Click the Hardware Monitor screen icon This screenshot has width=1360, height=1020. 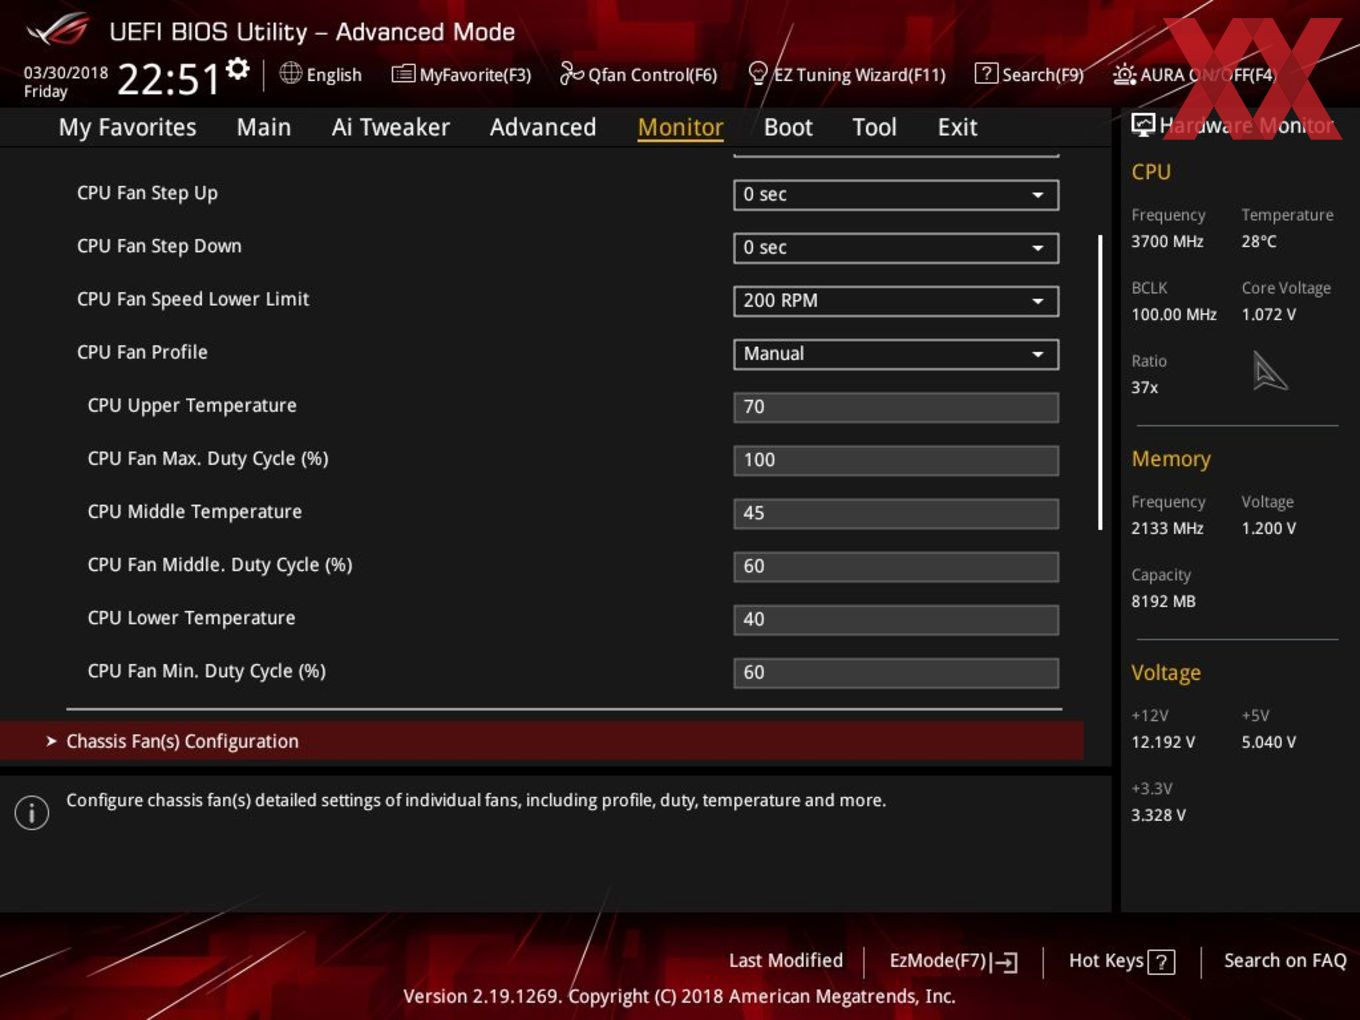(x=1142, y=125)
